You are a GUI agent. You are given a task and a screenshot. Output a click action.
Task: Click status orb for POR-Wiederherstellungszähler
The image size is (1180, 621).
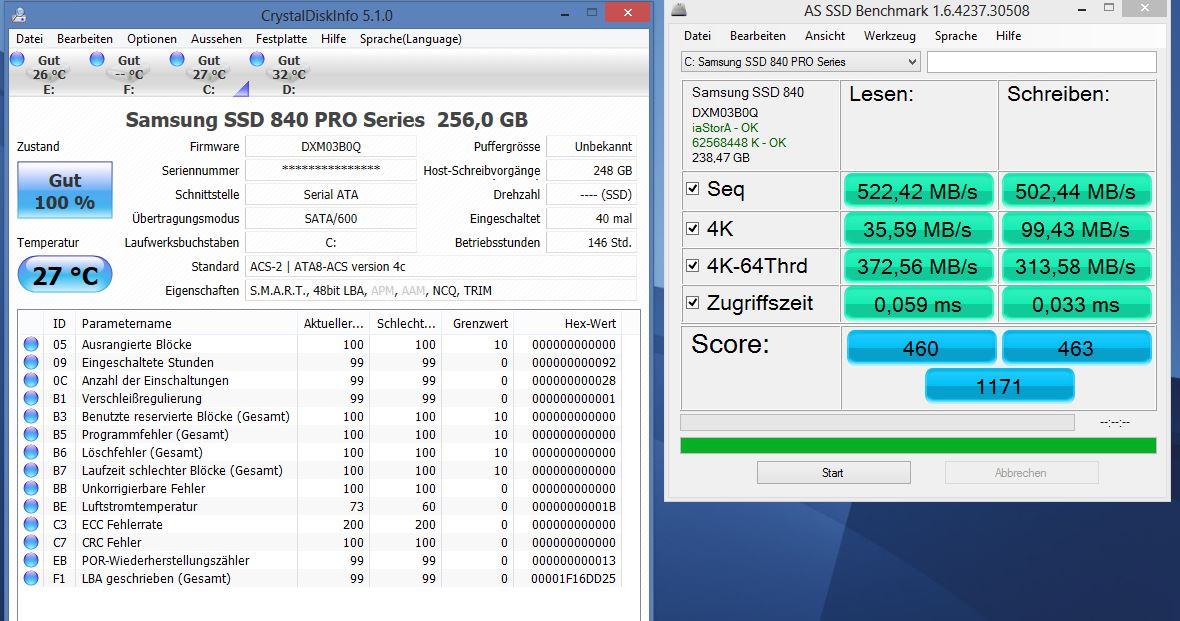click(31, 561)
